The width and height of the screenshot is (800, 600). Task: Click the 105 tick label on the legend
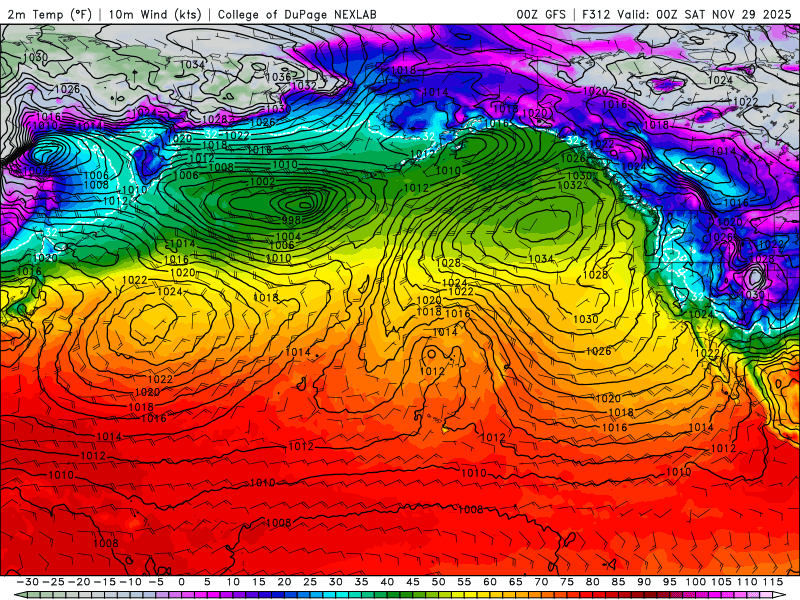(721, 582)
